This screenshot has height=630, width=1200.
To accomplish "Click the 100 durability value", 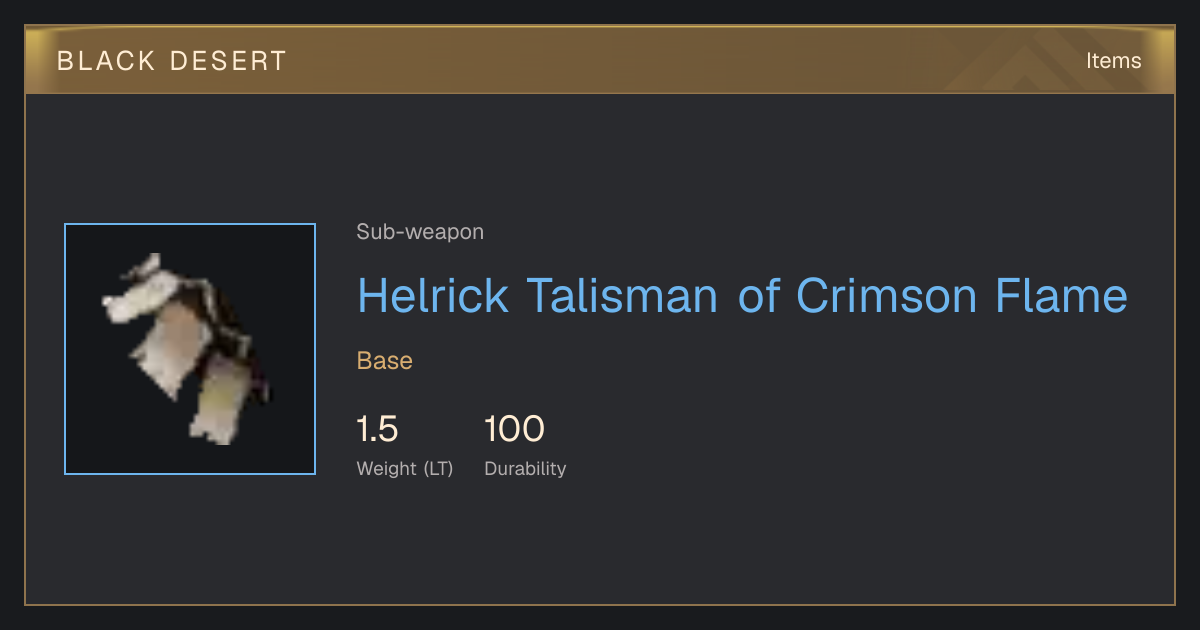I will [x=514, y=429].
